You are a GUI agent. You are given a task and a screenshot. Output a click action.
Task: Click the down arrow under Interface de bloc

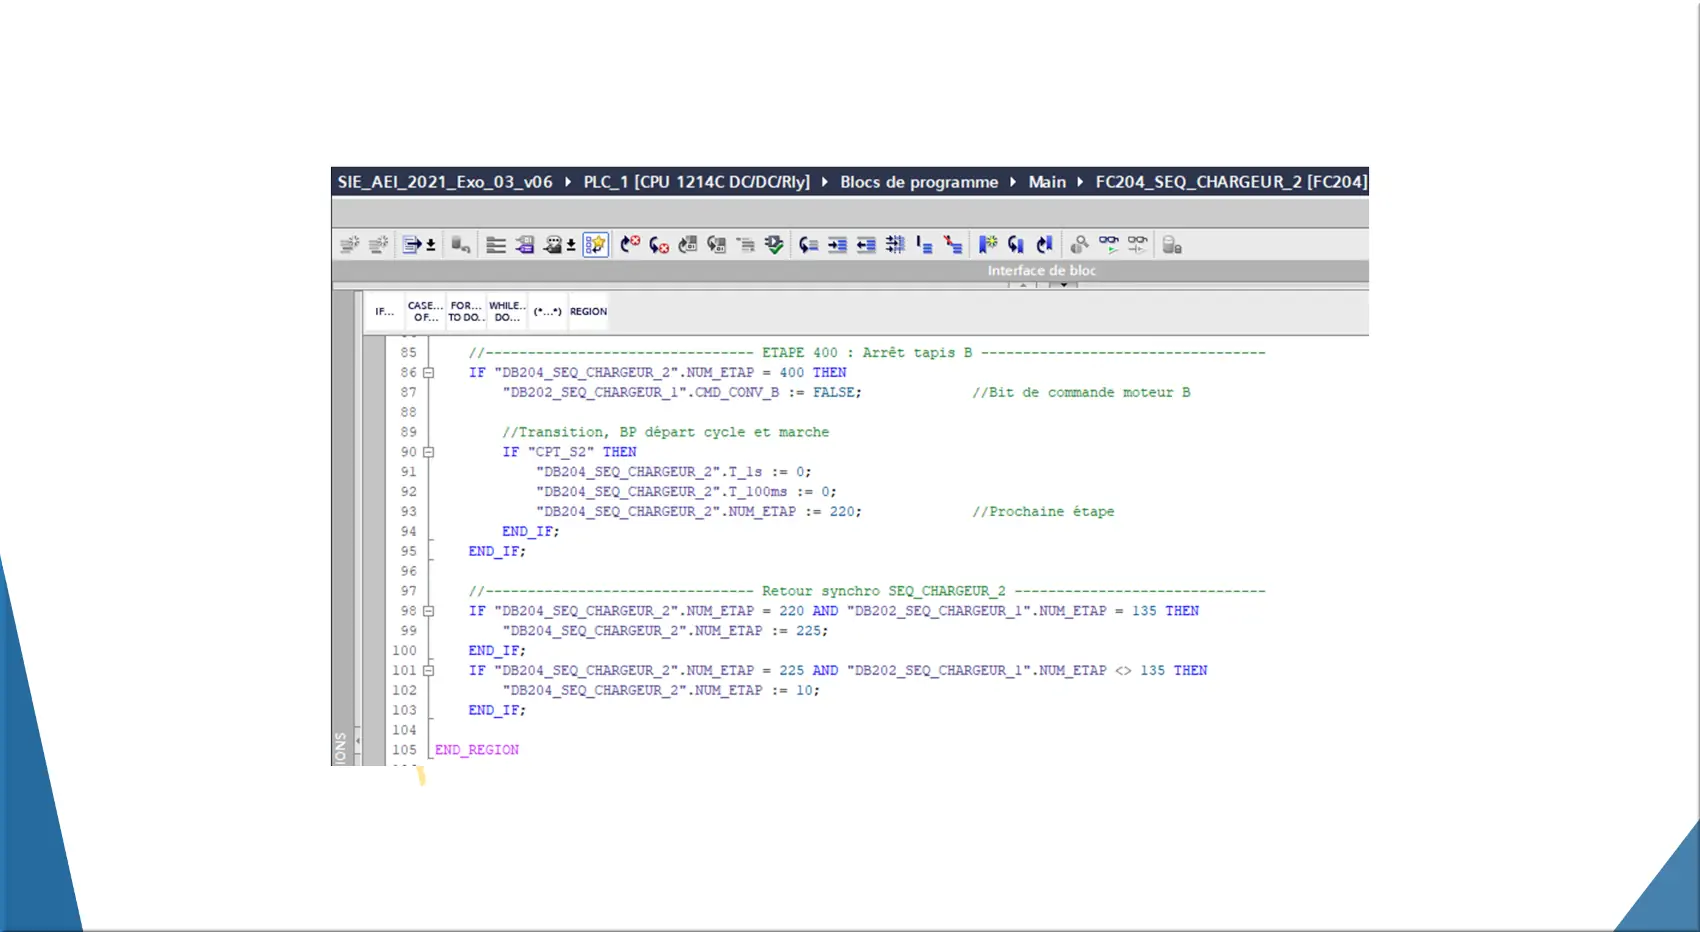[x=1064, y=285]
